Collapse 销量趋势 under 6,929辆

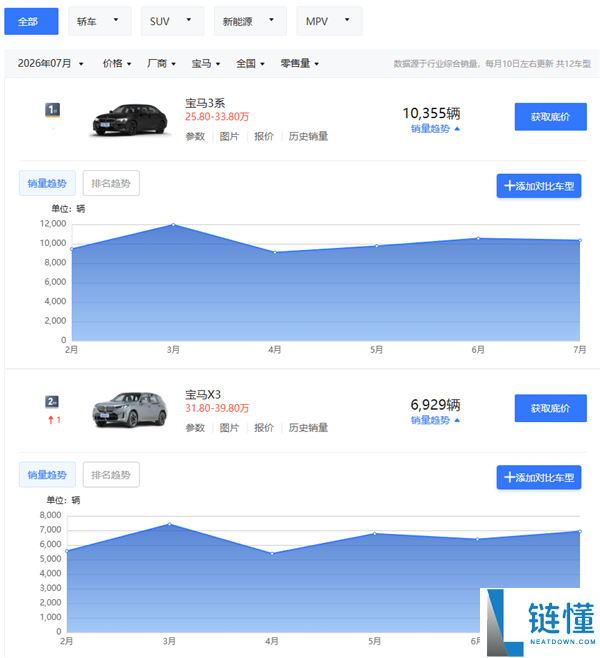435,420
